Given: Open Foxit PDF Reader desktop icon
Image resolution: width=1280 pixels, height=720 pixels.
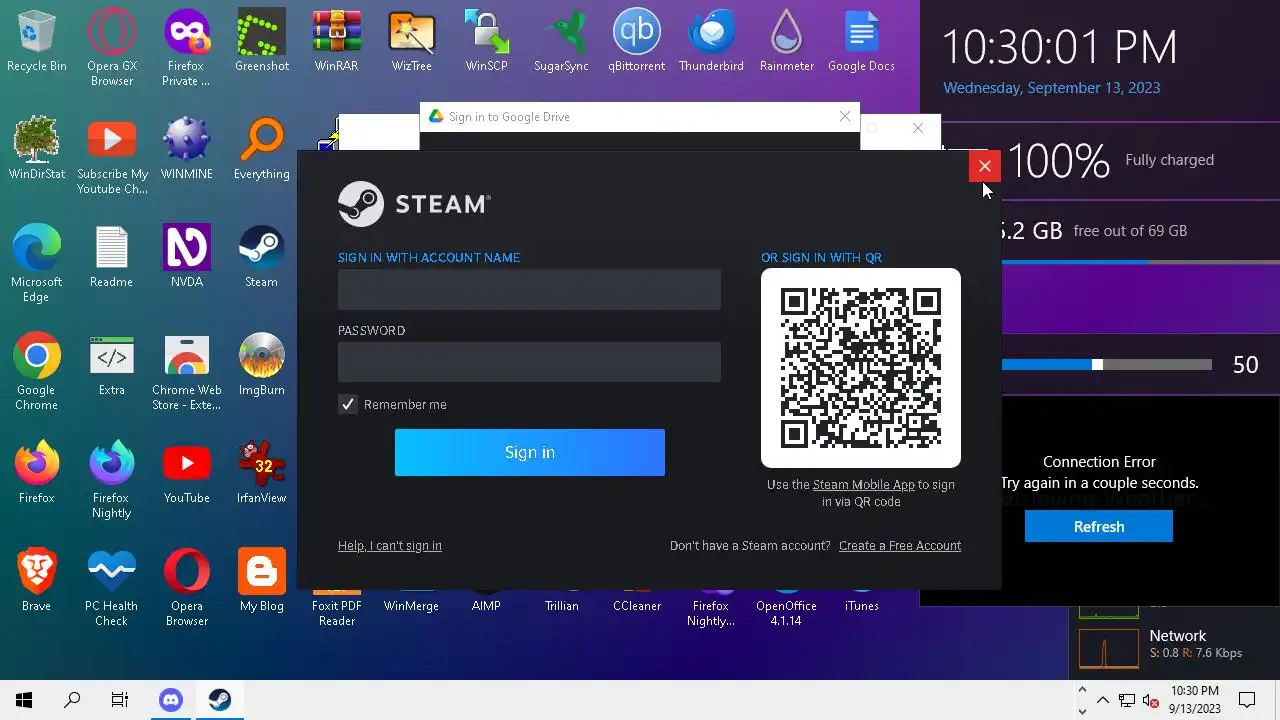Looking at the screenshot, I should [x=337, y=608].
